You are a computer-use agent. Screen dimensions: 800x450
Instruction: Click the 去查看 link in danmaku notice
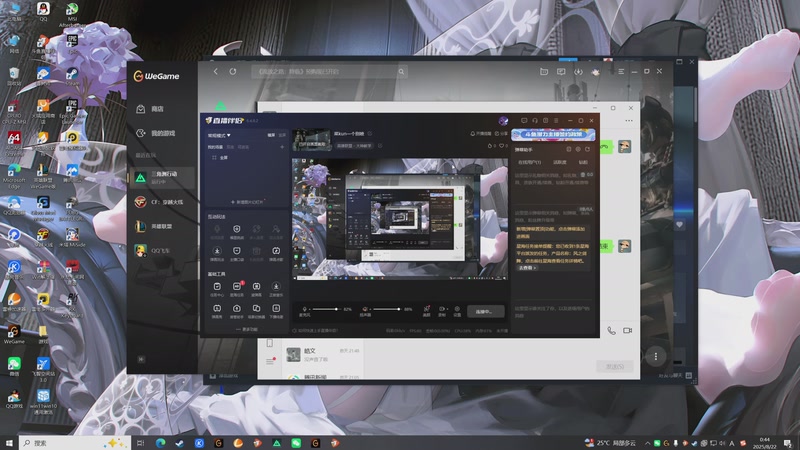(x=527, y=267)
